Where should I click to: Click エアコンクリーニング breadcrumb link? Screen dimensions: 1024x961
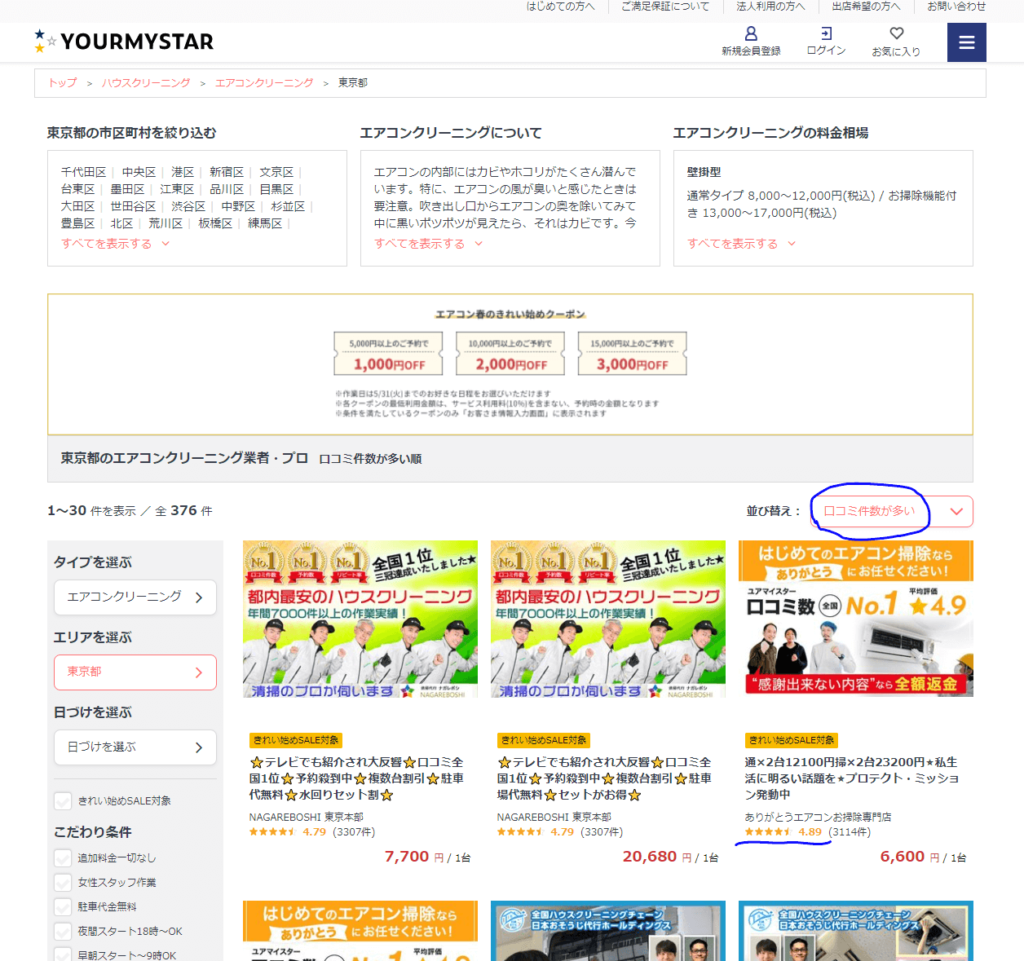pos(264,83)
